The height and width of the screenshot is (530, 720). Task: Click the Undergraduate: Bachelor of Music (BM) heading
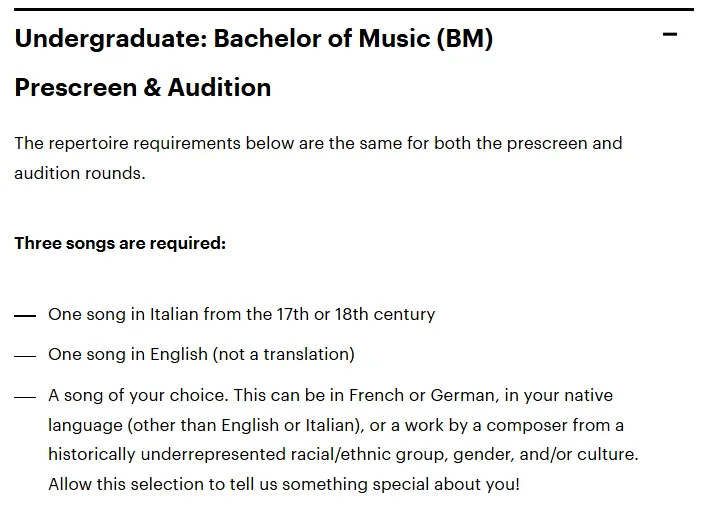click(254, 39)
